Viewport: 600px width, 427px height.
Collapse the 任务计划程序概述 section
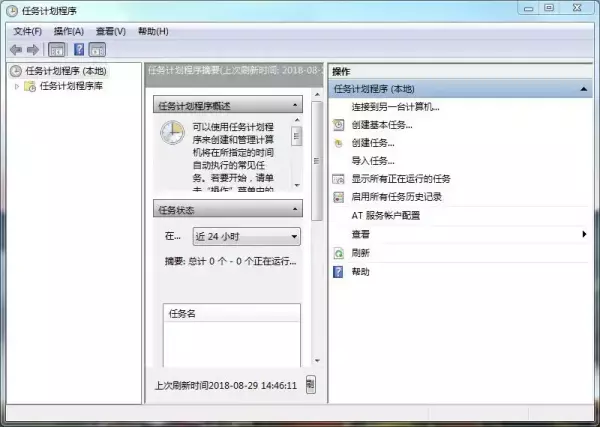[295, 105]
